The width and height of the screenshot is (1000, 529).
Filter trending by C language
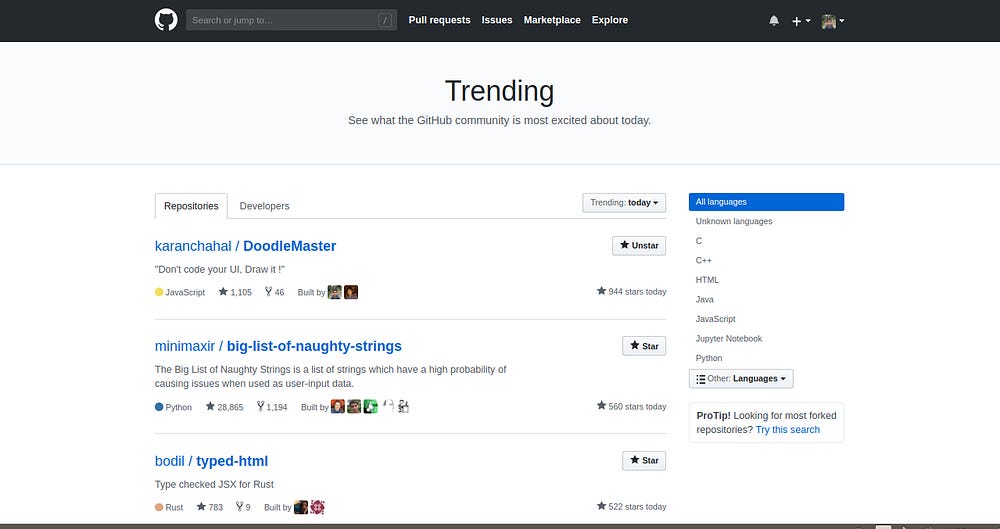click(699, 241)
